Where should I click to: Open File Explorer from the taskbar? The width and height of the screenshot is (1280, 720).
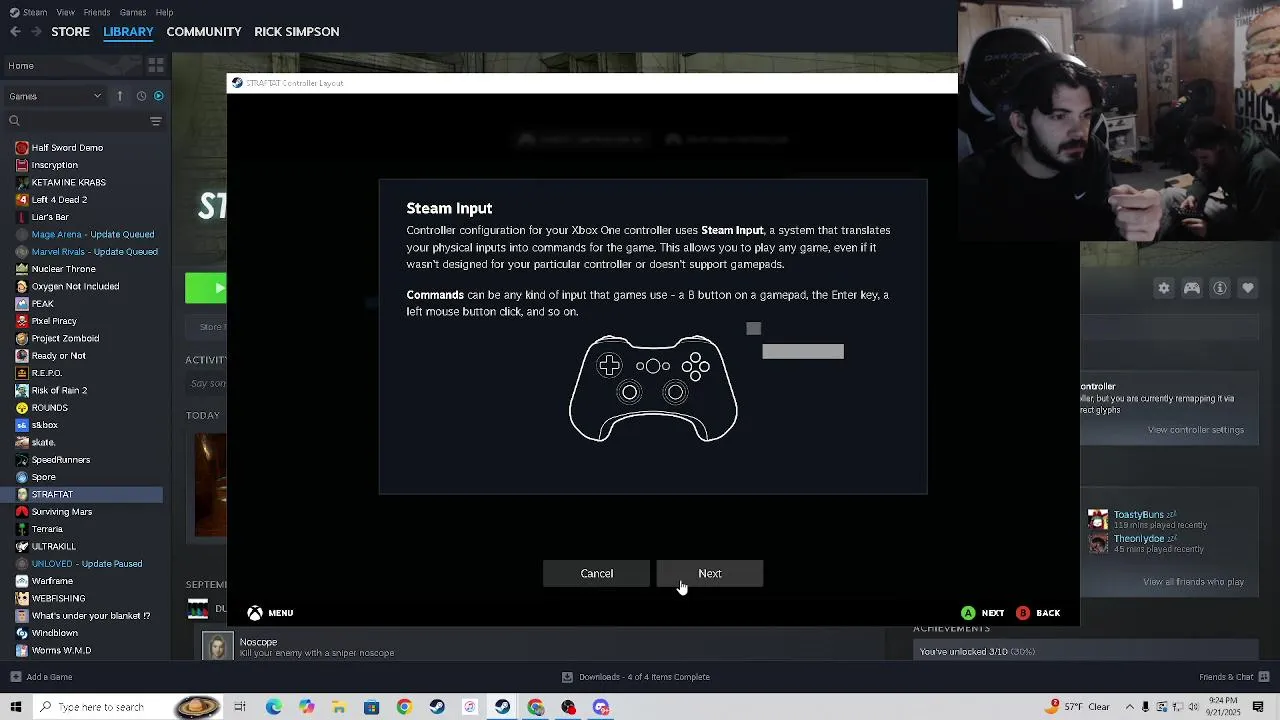pyautogui.click(x=339, y=707)
